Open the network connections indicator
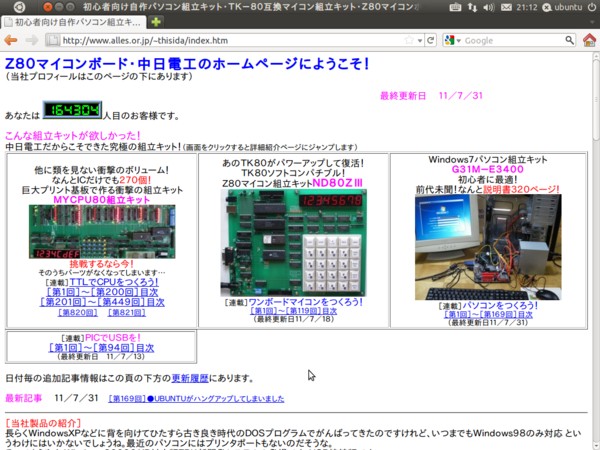 pyautogui.click(x=472, y=7)
